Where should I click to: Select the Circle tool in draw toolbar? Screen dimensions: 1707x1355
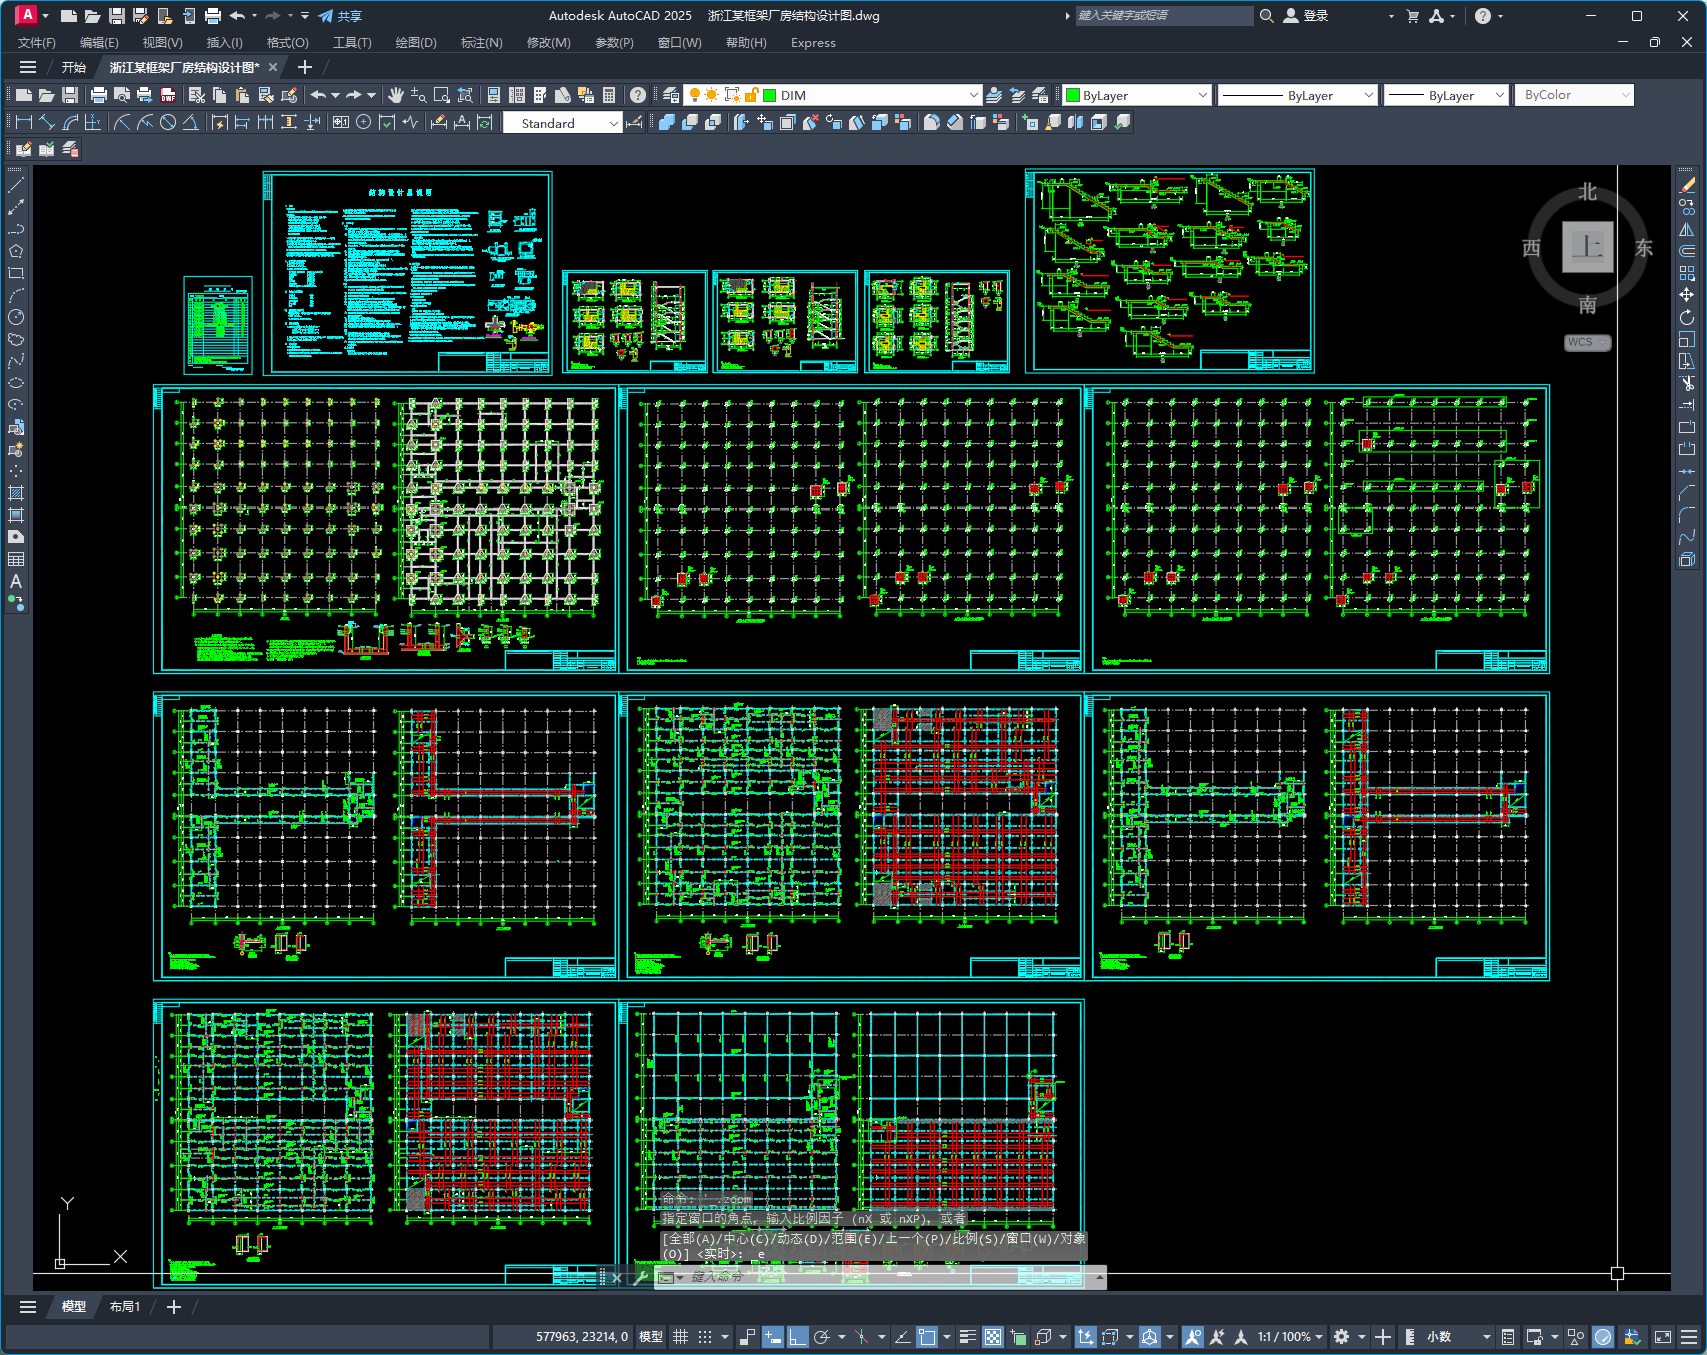(x=16, y=317)
